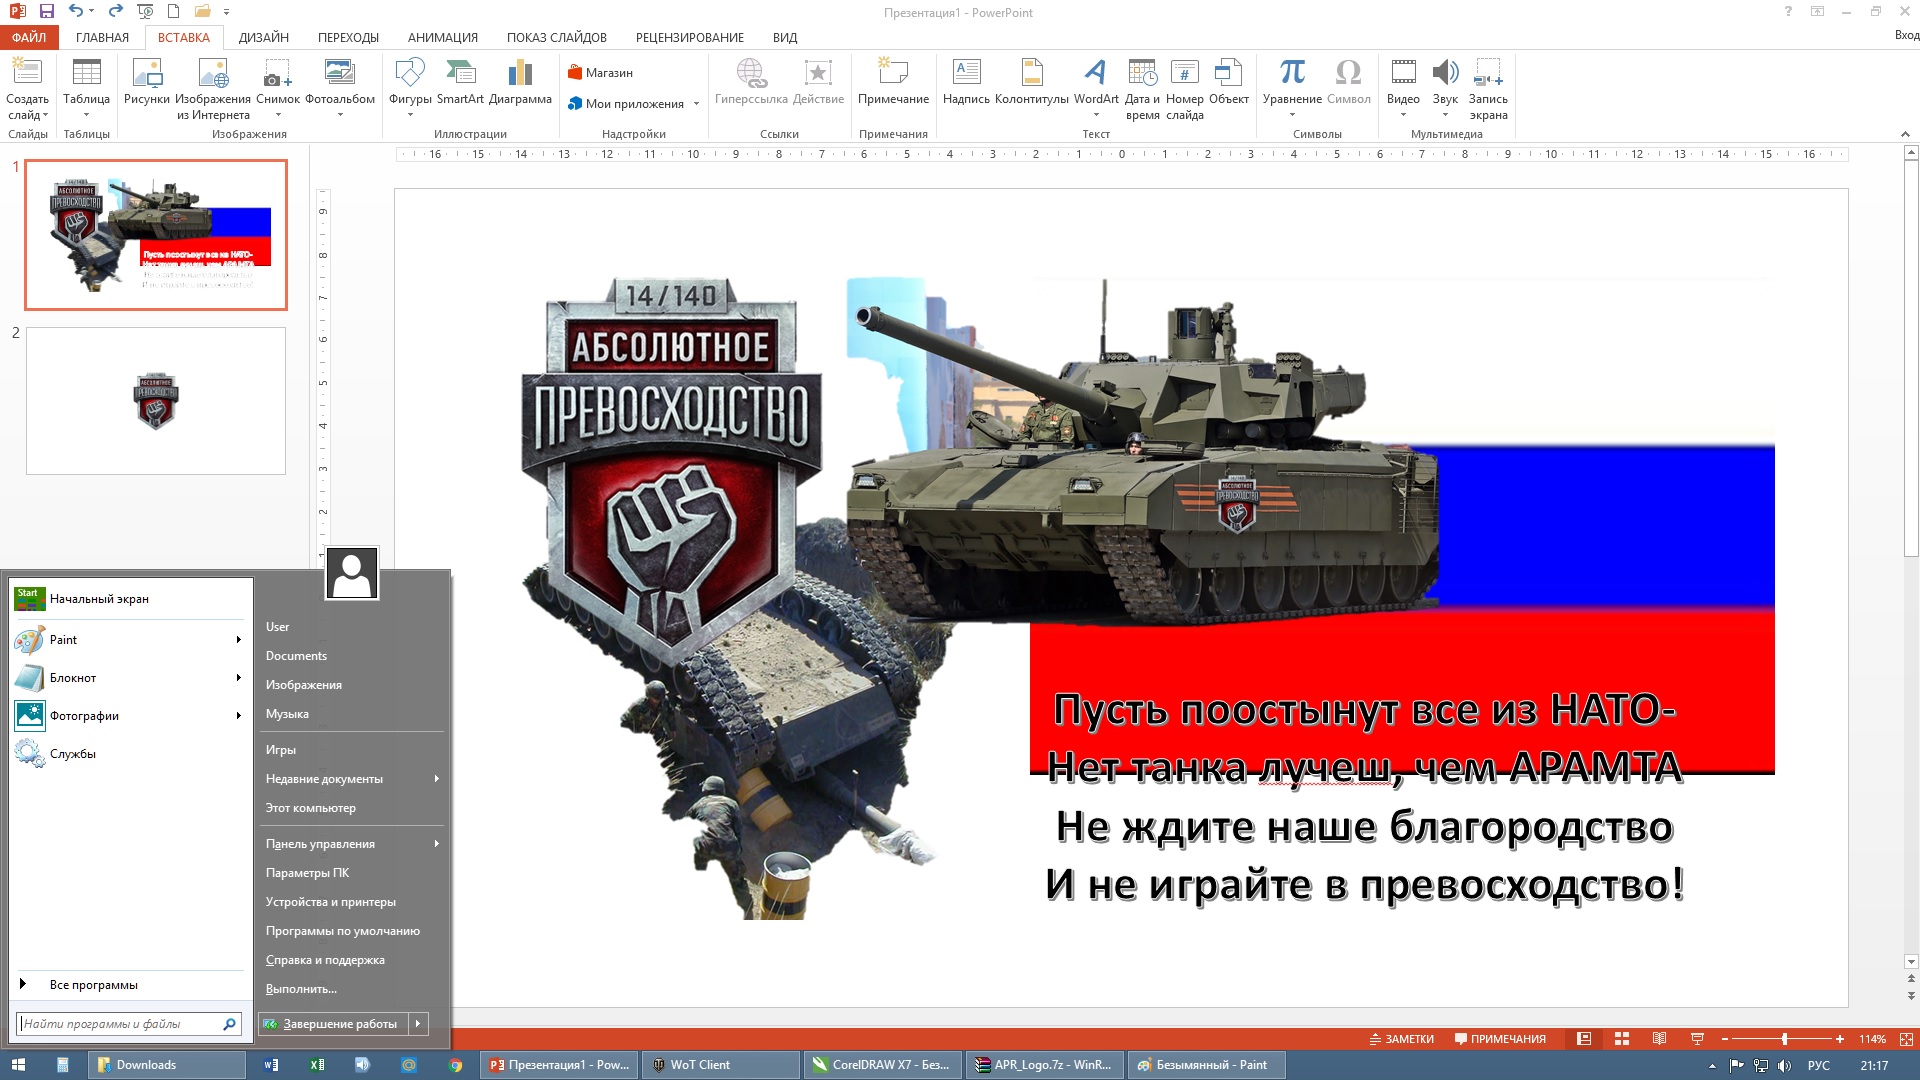Open the Store (Магазин) add-ins
Viewport: 1920px width, 1080px height.
click(x=601, y=73)
